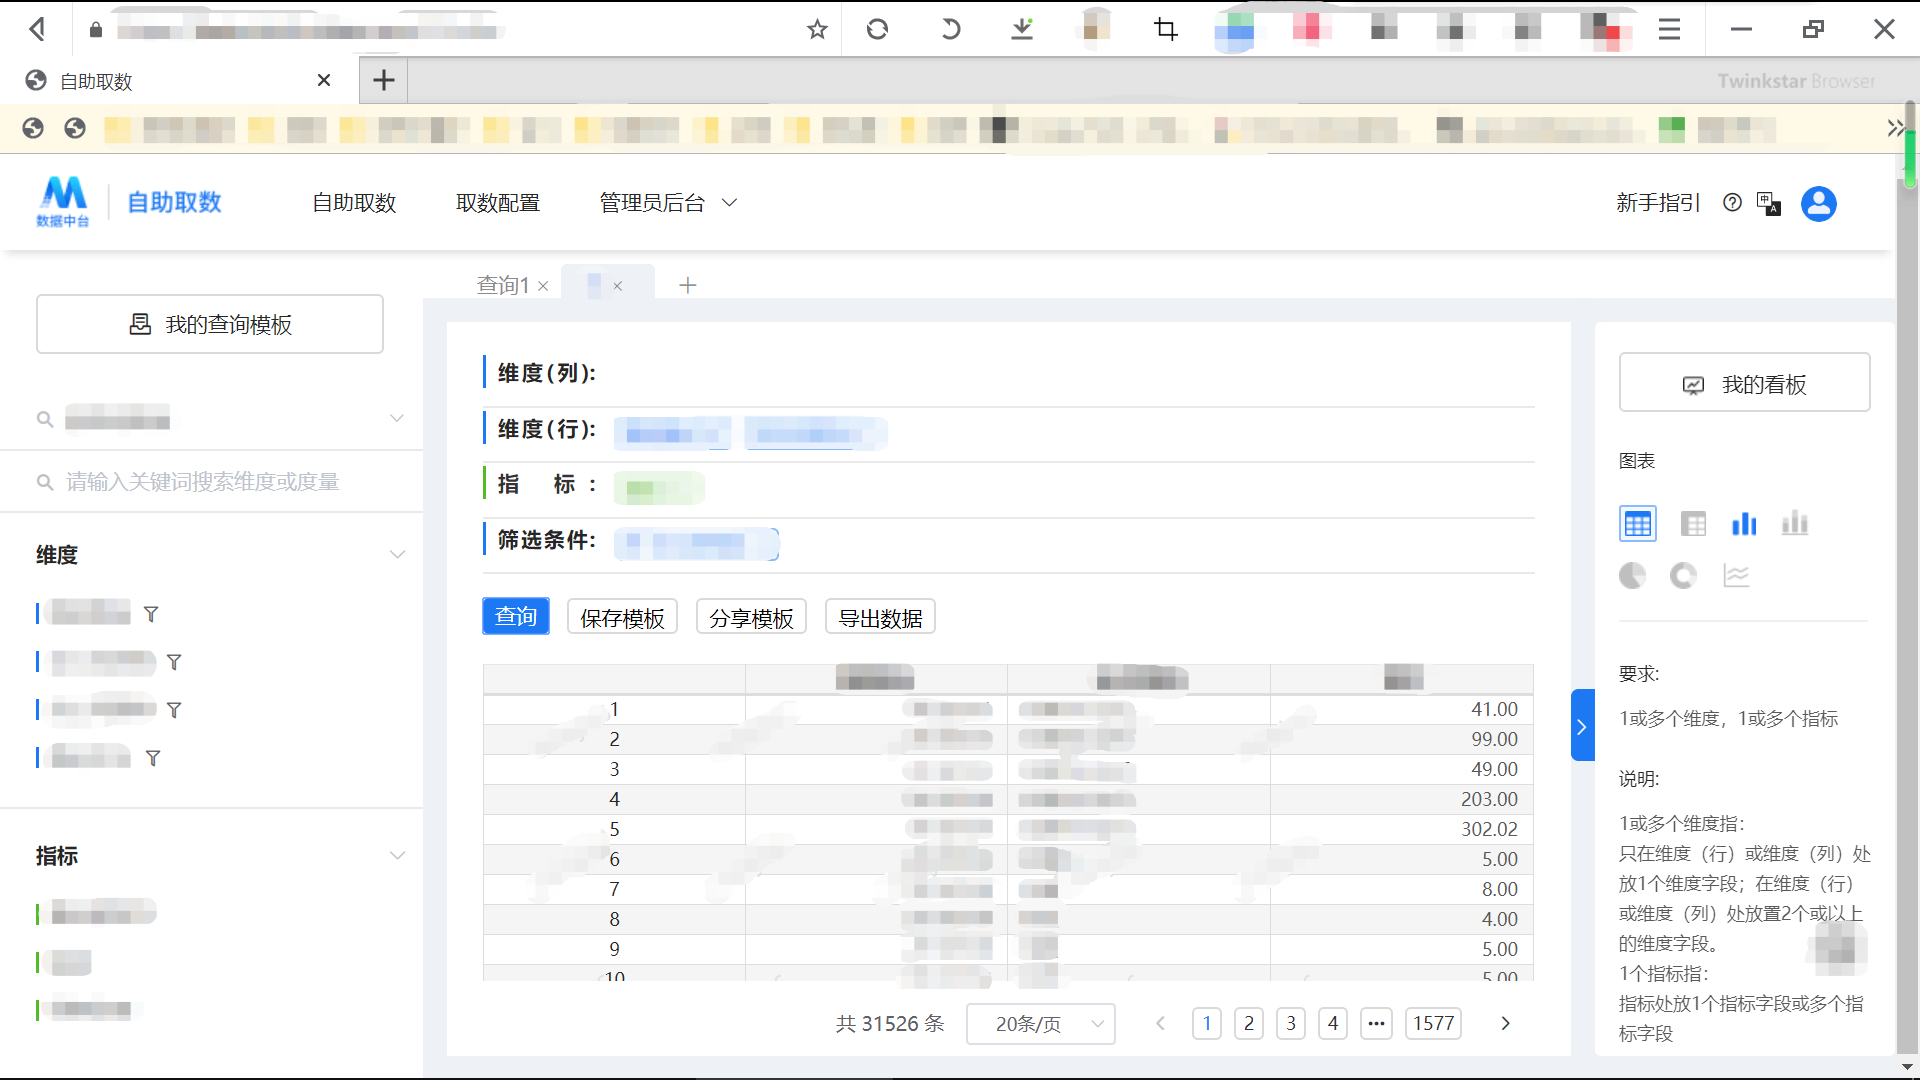The image size is (1920, 1080).
Task: Open new browser tab with plus
Action: (383, 80)
